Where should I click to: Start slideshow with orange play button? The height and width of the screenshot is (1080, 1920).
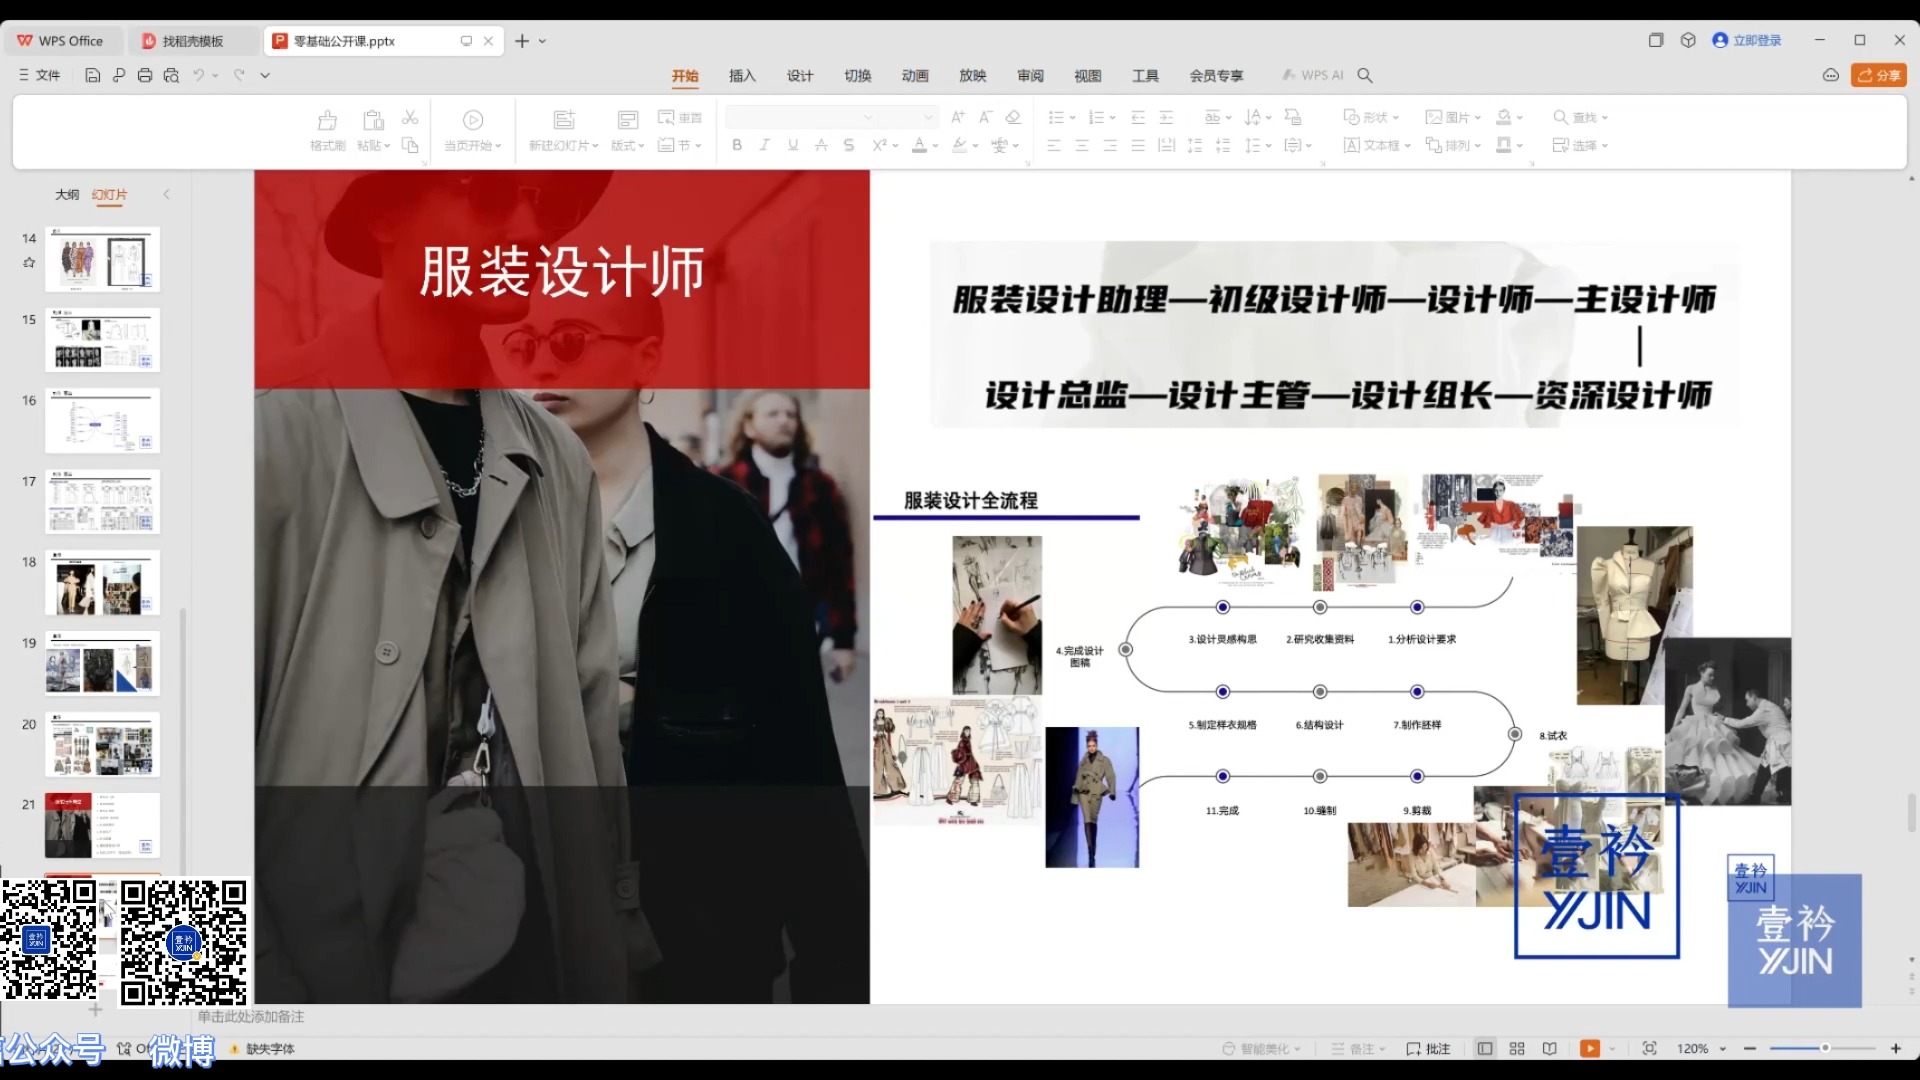click(1590, 1048)
